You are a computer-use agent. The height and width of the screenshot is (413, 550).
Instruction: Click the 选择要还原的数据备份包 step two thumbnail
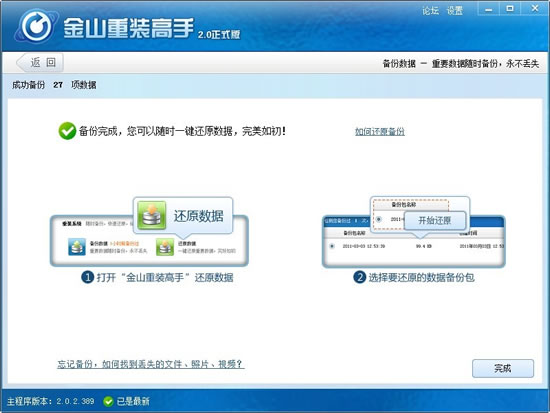click(414, 232)
